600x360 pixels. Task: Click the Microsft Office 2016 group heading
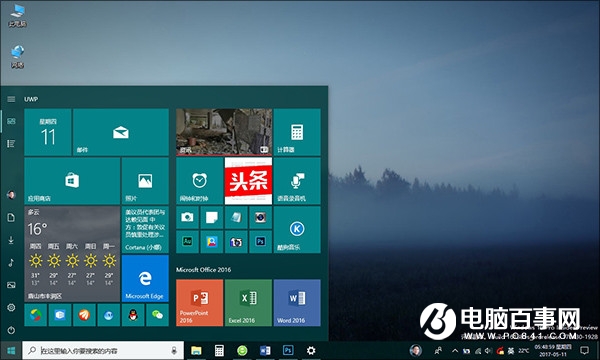coord(203,270)
